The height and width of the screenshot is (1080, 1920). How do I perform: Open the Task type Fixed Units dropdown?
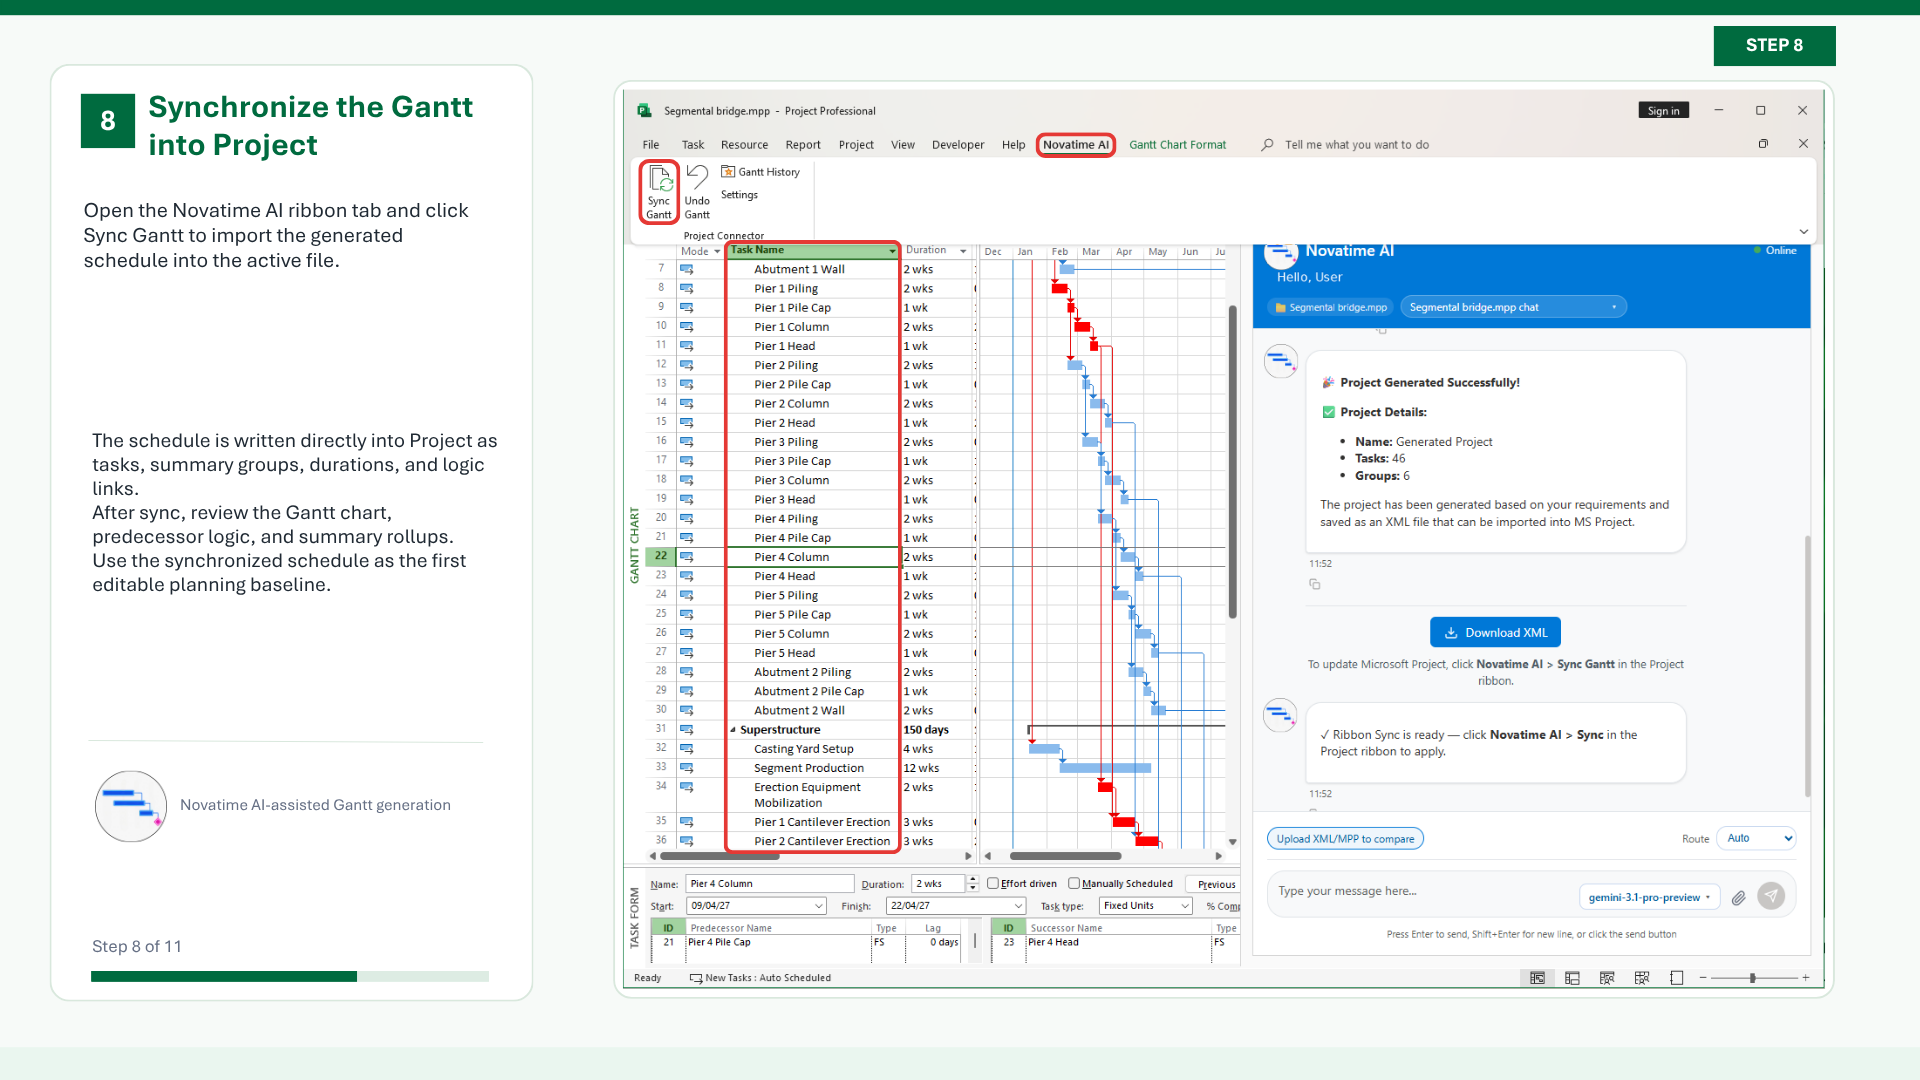pyautogui.click(x=1185, y=906)
